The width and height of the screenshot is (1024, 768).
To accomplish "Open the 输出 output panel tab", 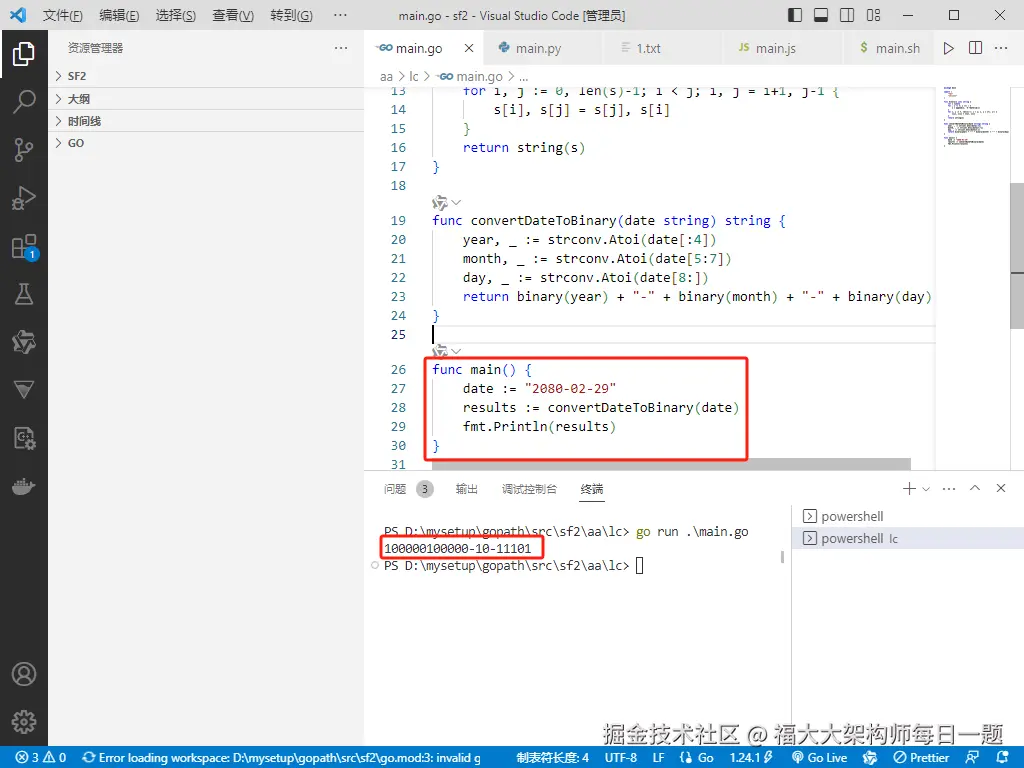I will (466, 489).
